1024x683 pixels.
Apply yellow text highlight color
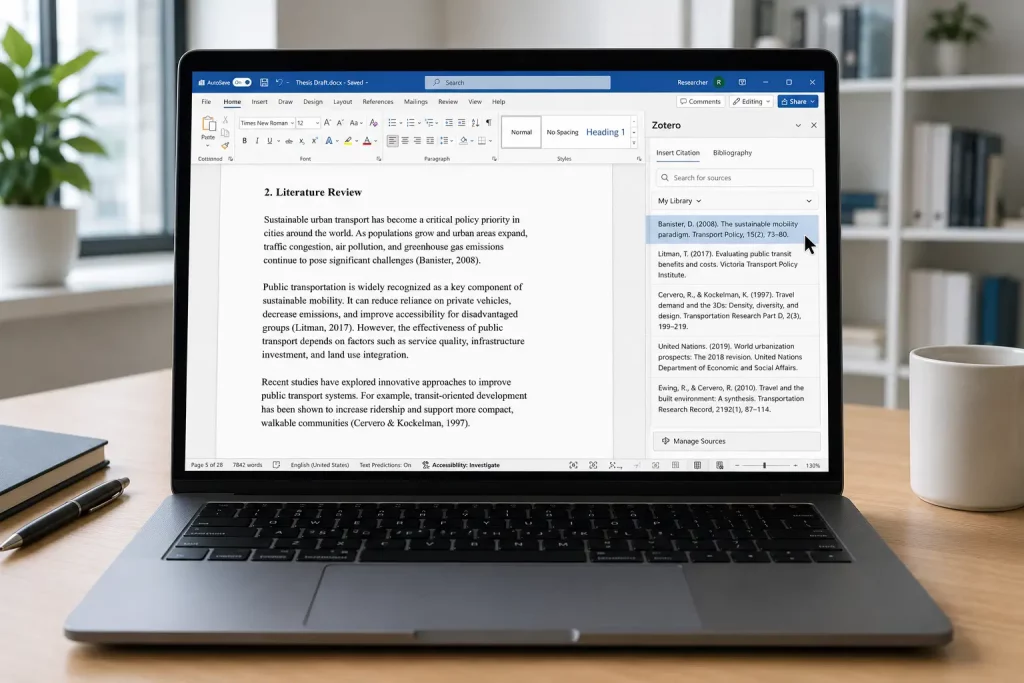click(x=348, y=140)
